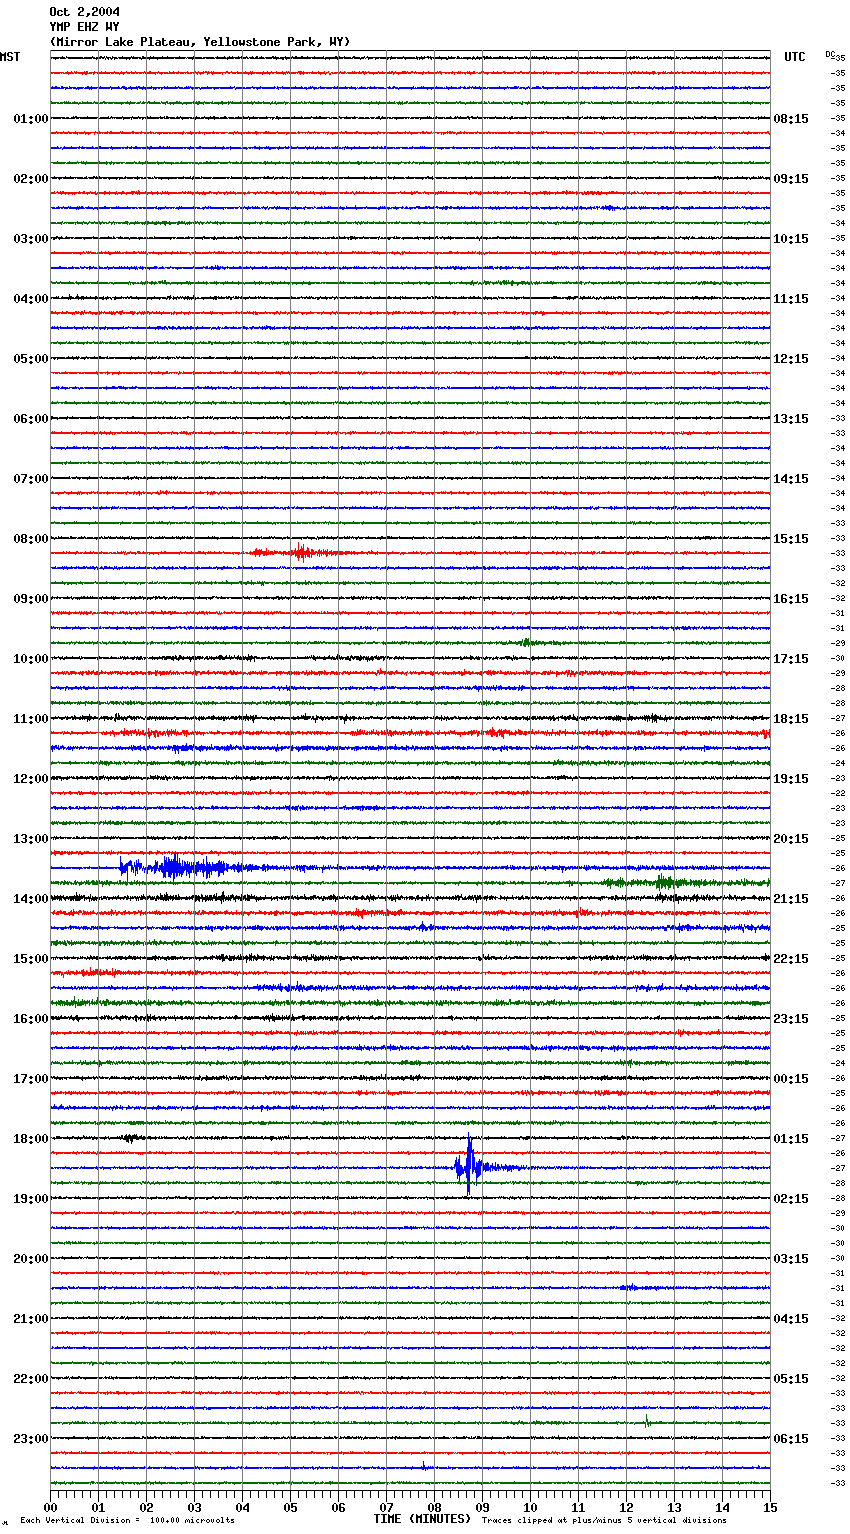The height and width of the screenshot is (1534, 850).
Task: Select the Mirror Lake Plateau location caption
Action: (x=200, y=42)
